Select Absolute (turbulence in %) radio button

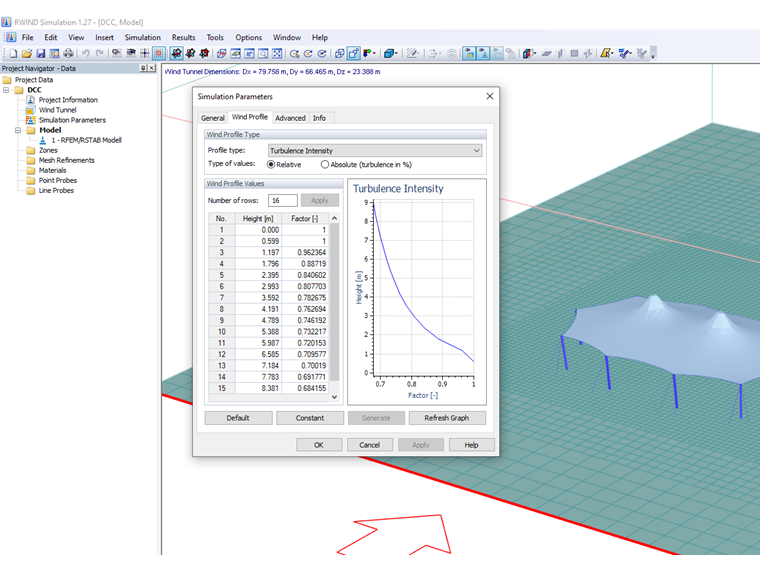[x=325, y=165]
